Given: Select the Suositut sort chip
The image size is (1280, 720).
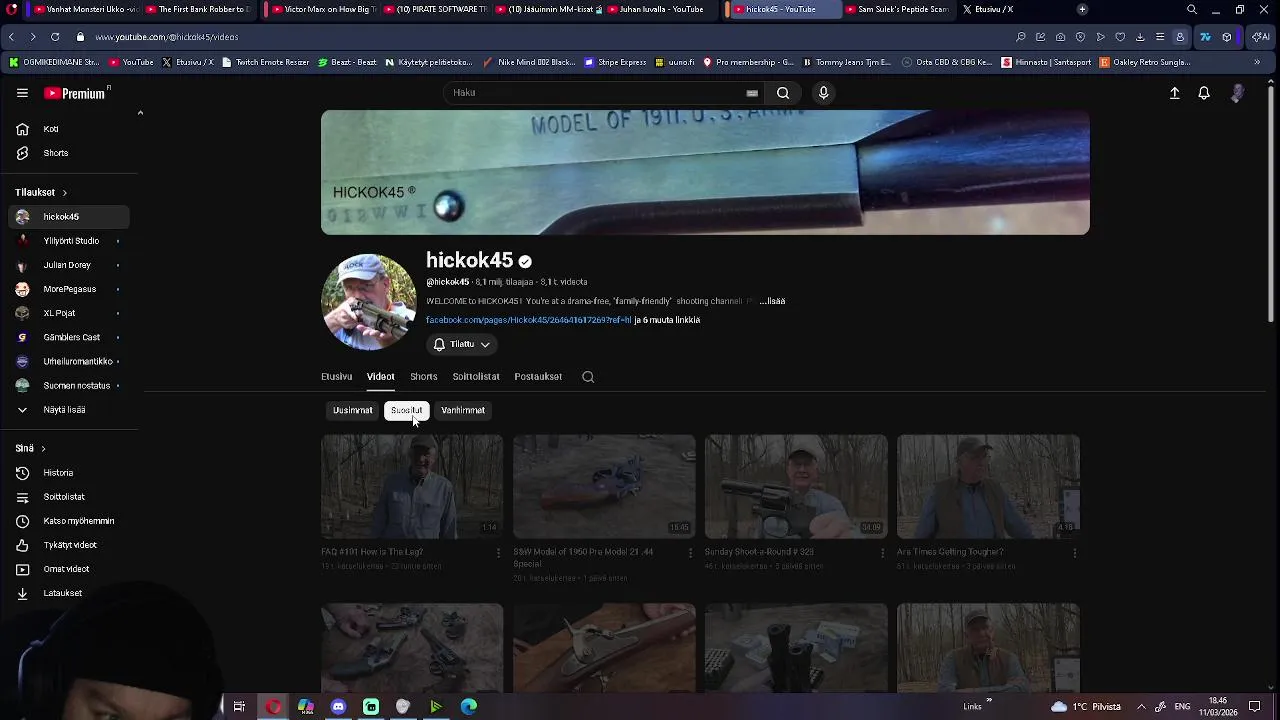Looking at the screenshot, I should (406, 410).
